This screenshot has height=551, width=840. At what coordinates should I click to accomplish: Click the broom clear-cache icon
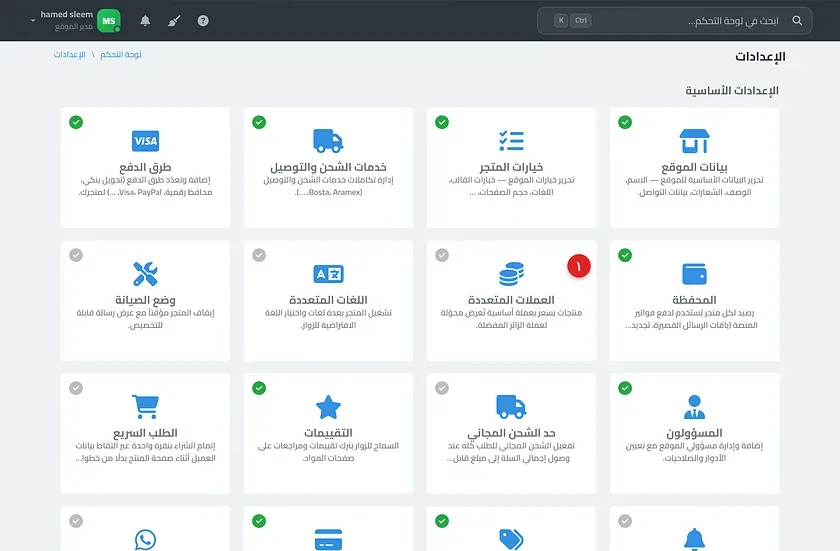click(174, 21)
